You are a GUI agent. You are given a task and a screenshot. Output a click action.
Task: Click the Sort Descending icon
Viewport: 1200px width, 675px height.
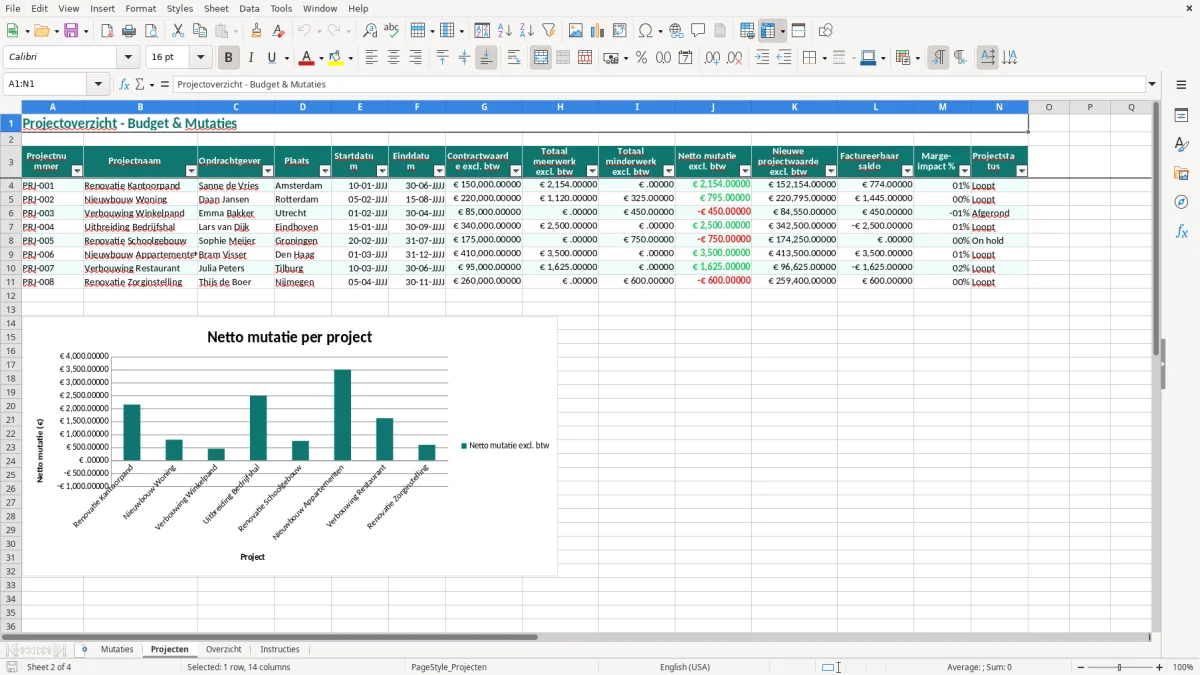pyautogui.click(x=527, y=31)
